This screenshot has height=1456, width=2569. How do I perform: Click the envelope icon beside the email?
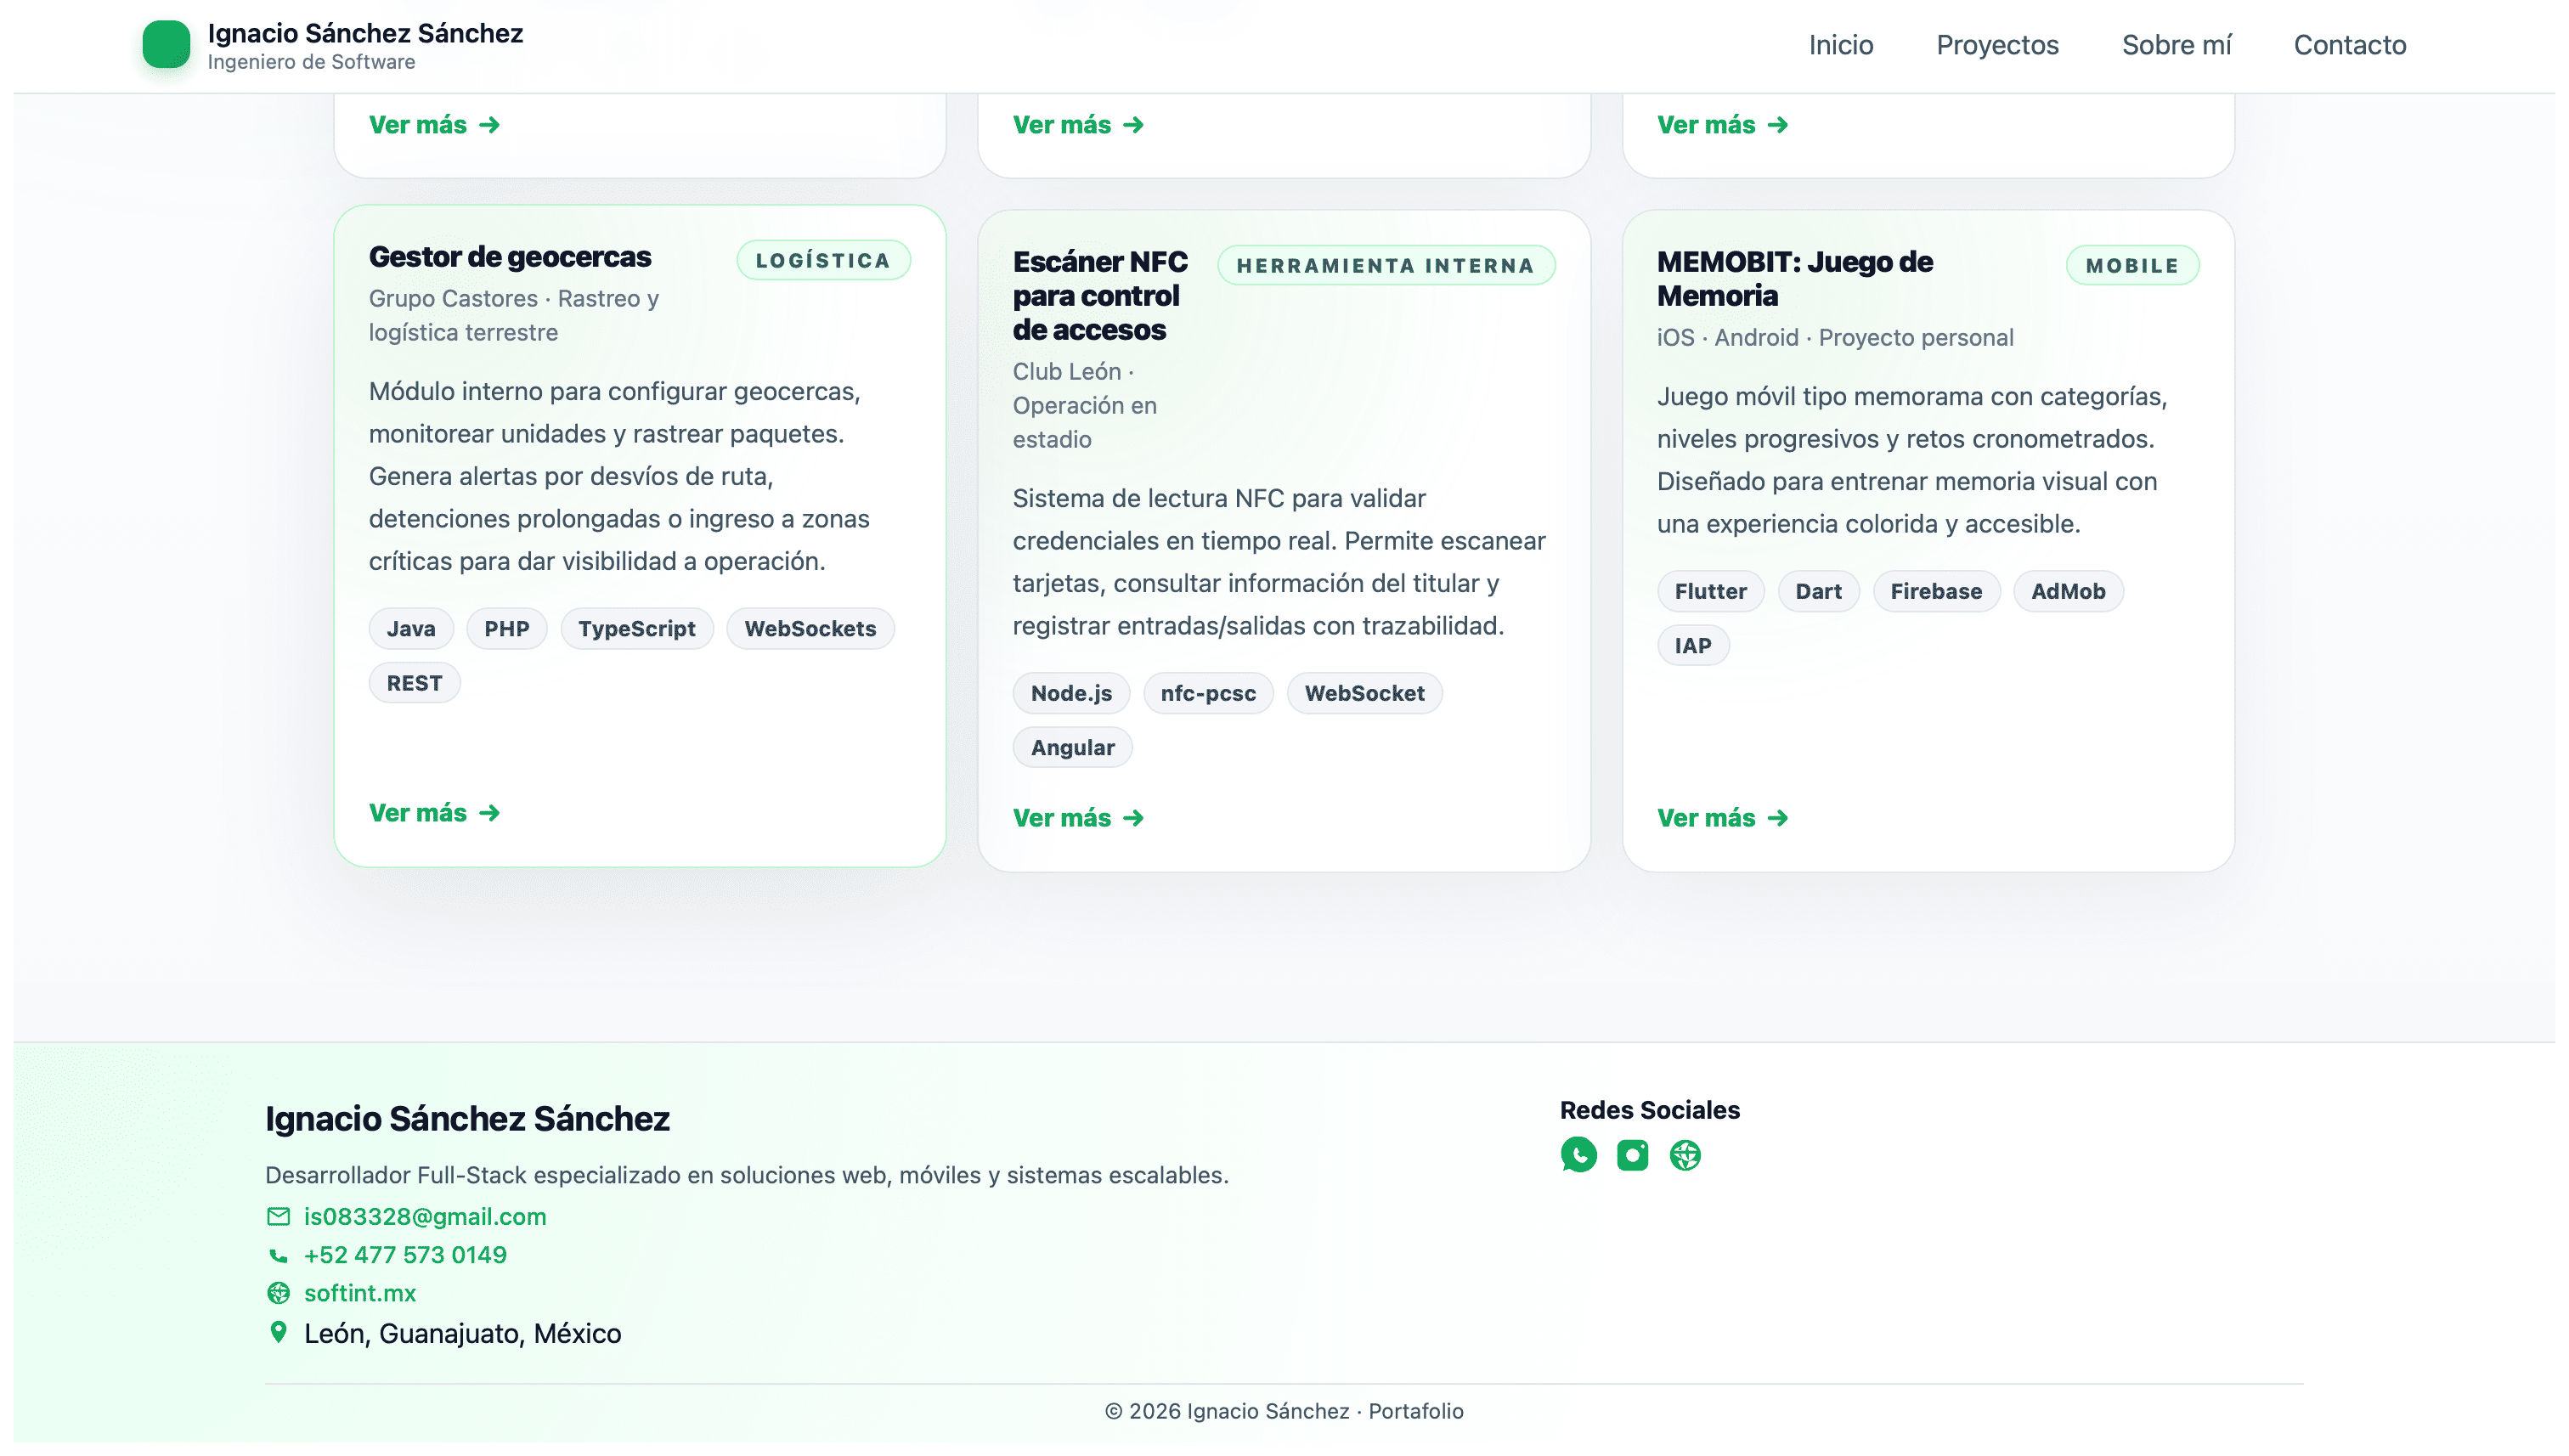coord(278,1217)
